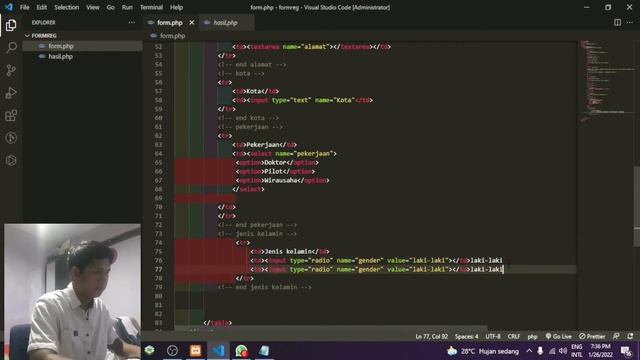Switch the ENG INTL input language

tap(577, 351)
